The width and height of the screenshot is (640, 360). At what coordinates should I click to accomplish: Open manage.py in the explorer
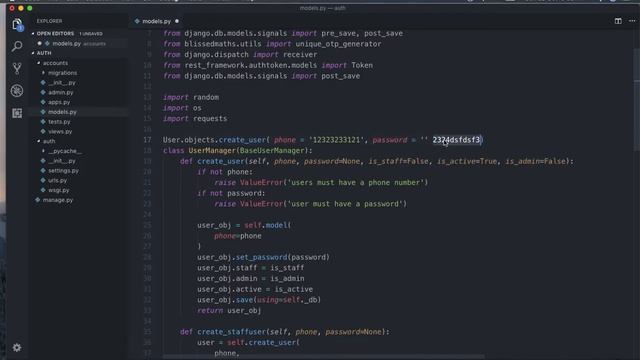[58, 200]
